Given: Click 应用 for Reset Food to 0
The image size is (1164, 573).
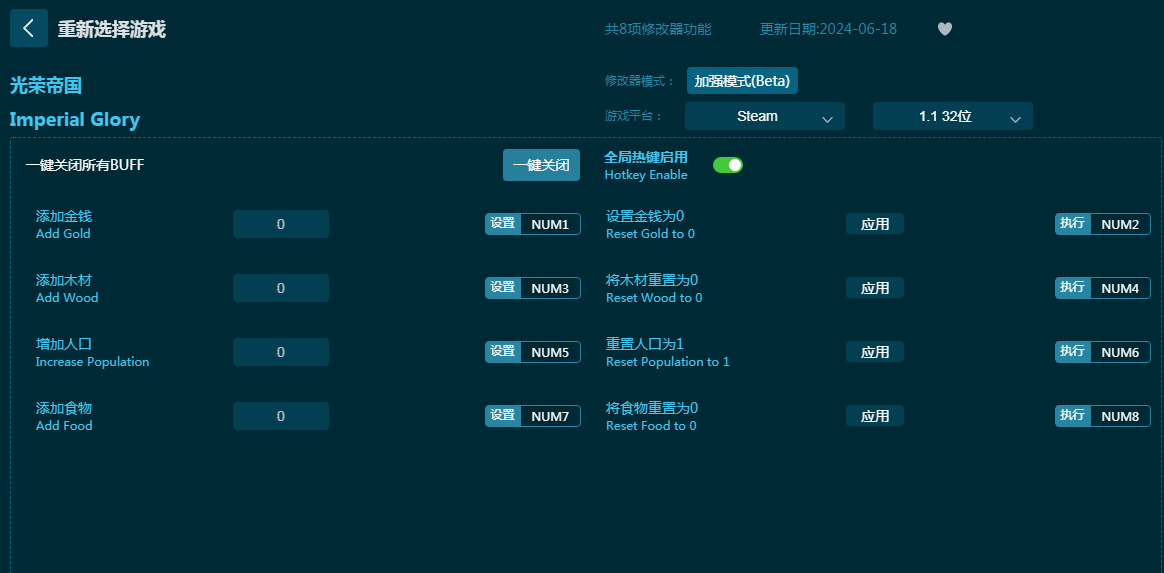Looking at the screenshot, I should click(874, 416).
